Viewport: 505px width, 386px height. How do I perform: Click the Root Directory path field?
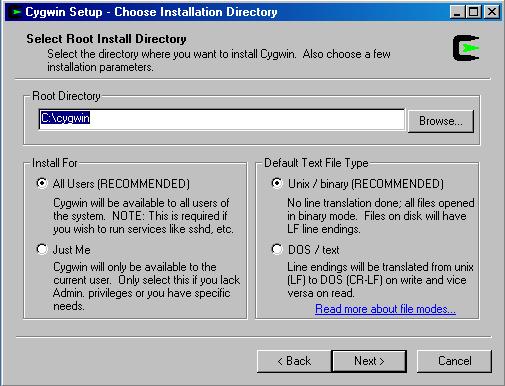[x=222, y=119]
